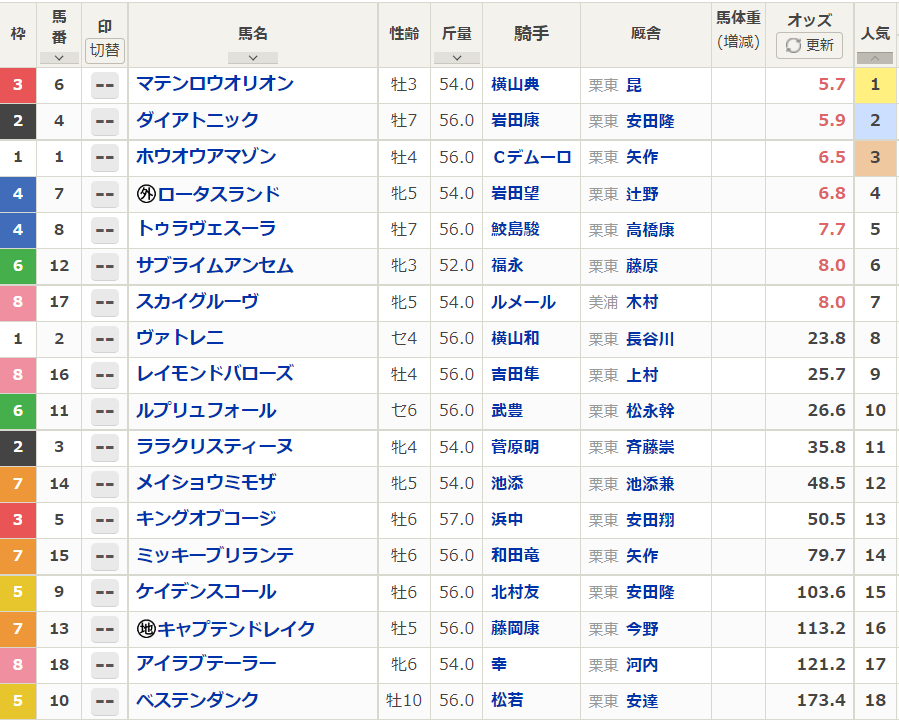
Task: Open mark selector for サブライムアンセム
Action: [x=104, y=267]
